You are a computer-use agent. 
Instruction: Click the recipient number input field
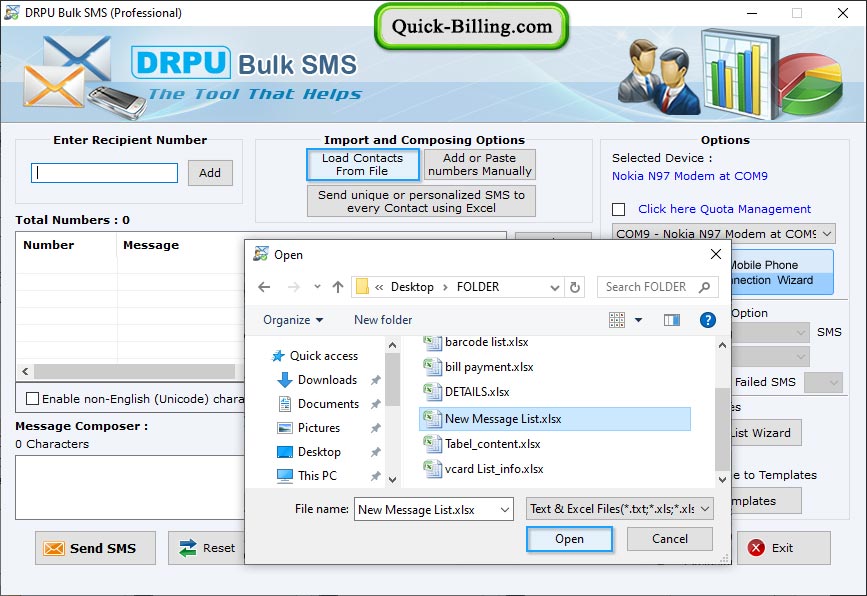(x=105, y=173)
